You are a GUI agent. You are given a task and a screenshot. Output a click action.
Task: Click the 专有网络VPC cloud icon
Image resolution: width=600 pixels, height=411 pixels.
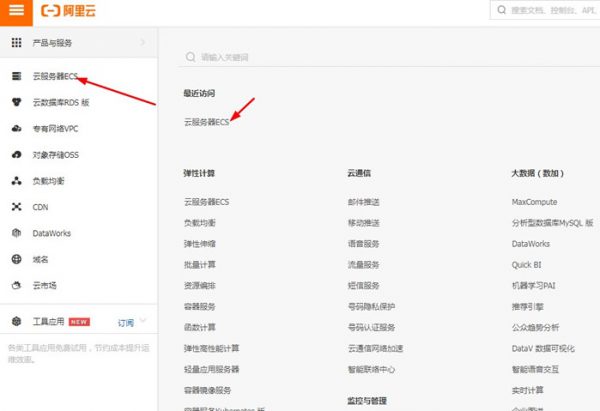16,128
